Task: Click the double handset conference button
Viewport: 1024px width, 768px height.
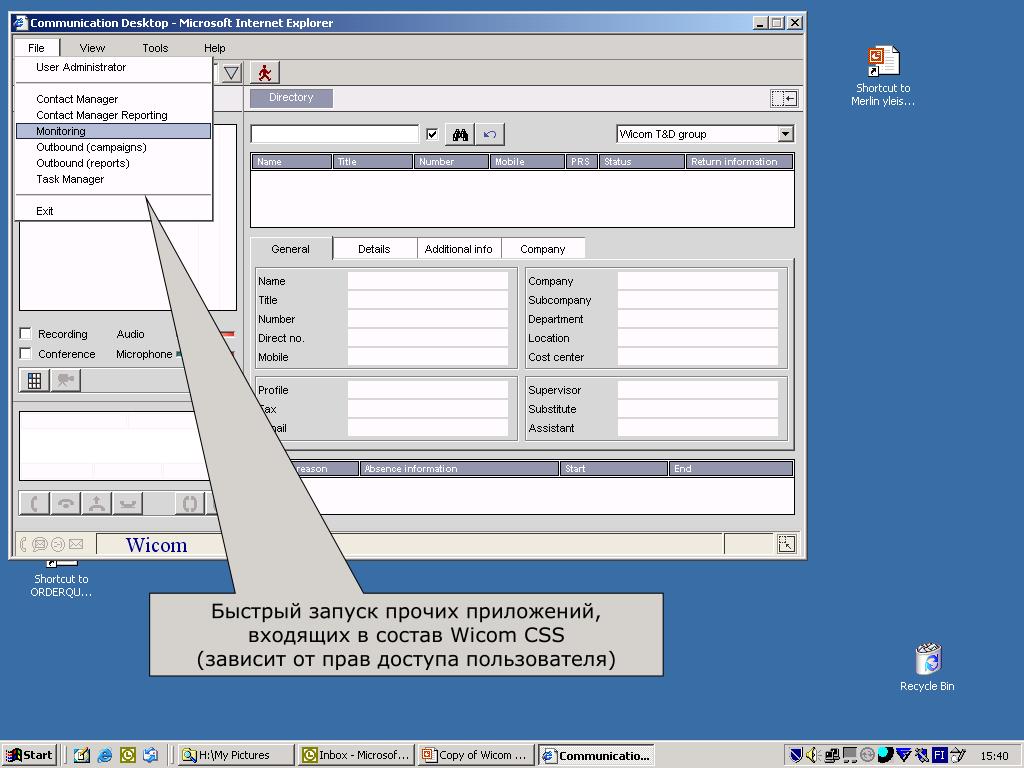Action: (190, 504)
